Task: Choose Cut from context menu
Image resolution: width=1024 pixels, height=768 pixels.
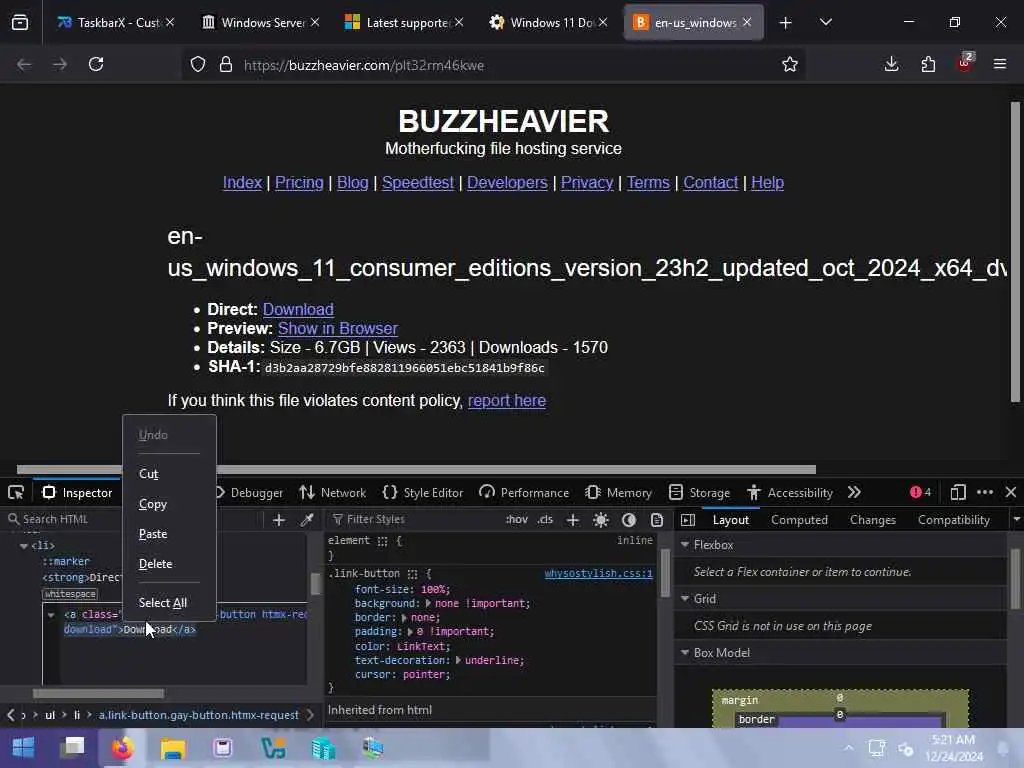Action: (169, 473)
